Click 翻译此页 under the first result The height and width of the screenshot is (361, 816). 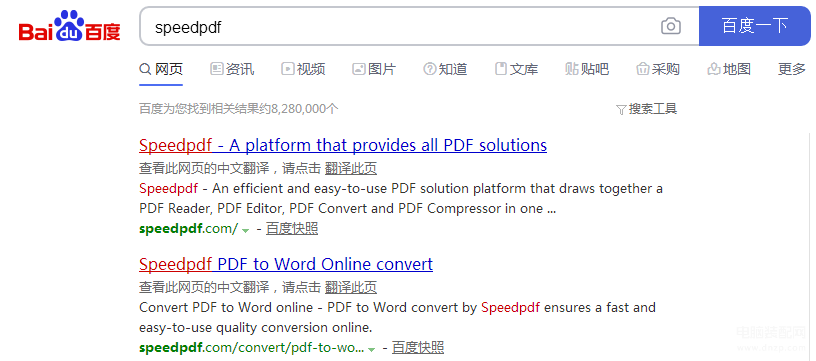tap(351, 169)
